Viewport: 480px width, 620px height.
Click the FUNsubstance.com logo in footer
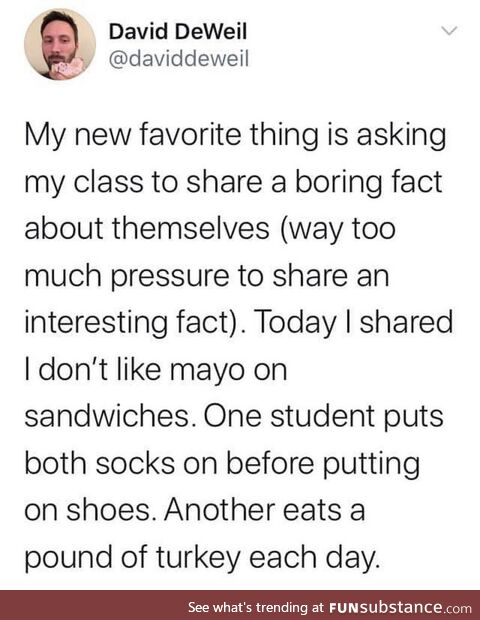(400, 607)
